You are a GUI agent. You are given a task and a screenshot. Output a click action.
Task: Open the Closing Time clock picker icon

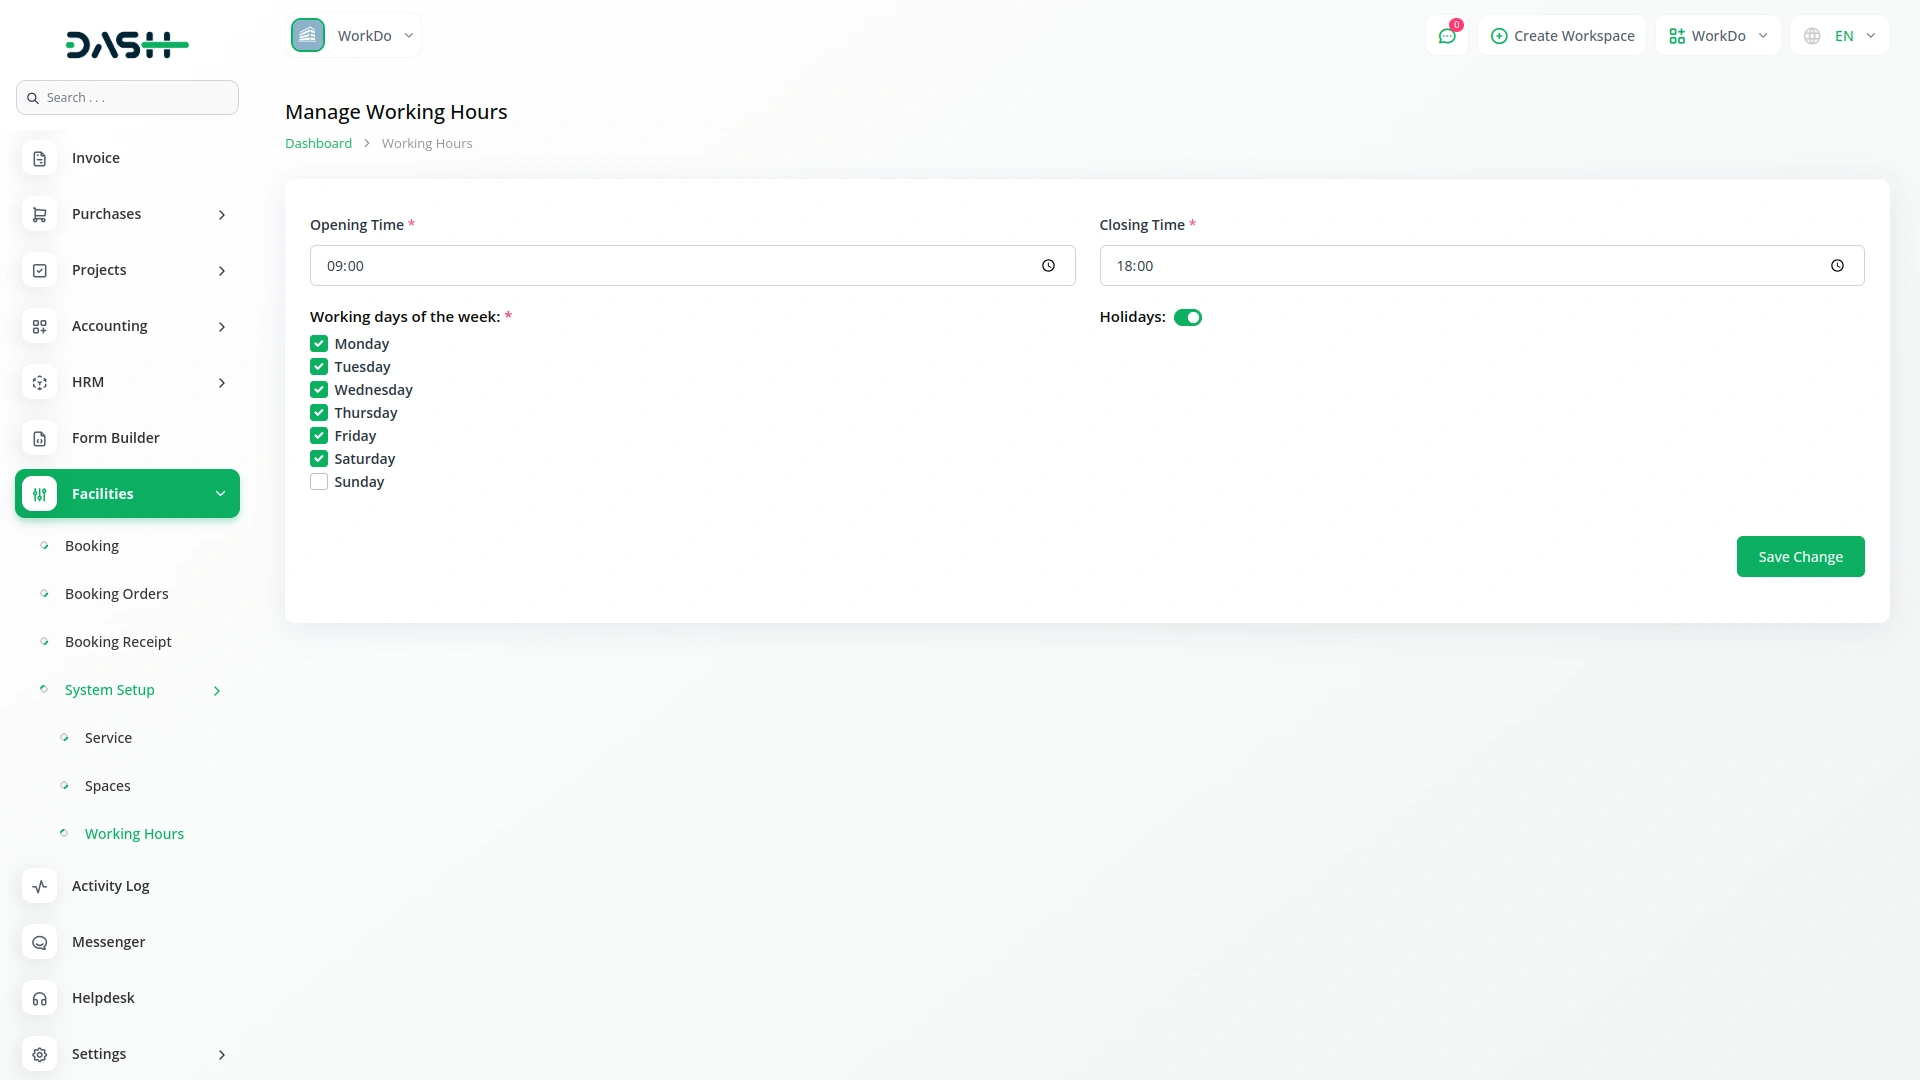tap(1837, 266)
